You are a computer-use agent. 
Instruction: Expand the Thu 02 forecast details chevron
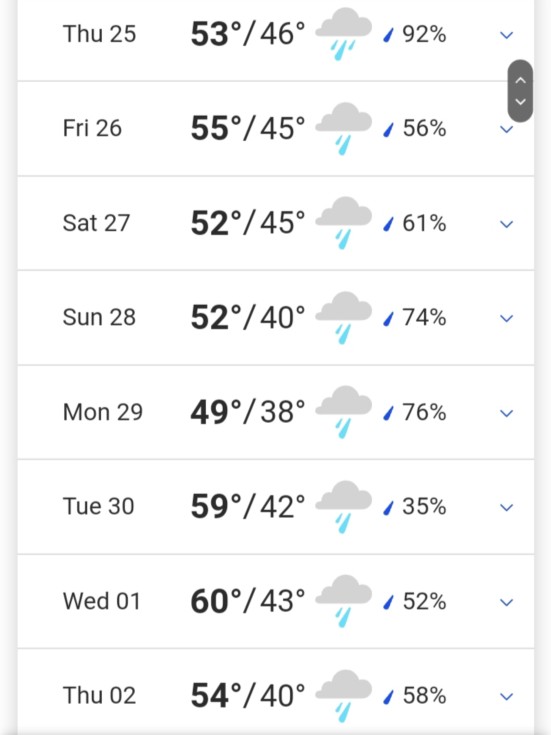coord(506,697)
